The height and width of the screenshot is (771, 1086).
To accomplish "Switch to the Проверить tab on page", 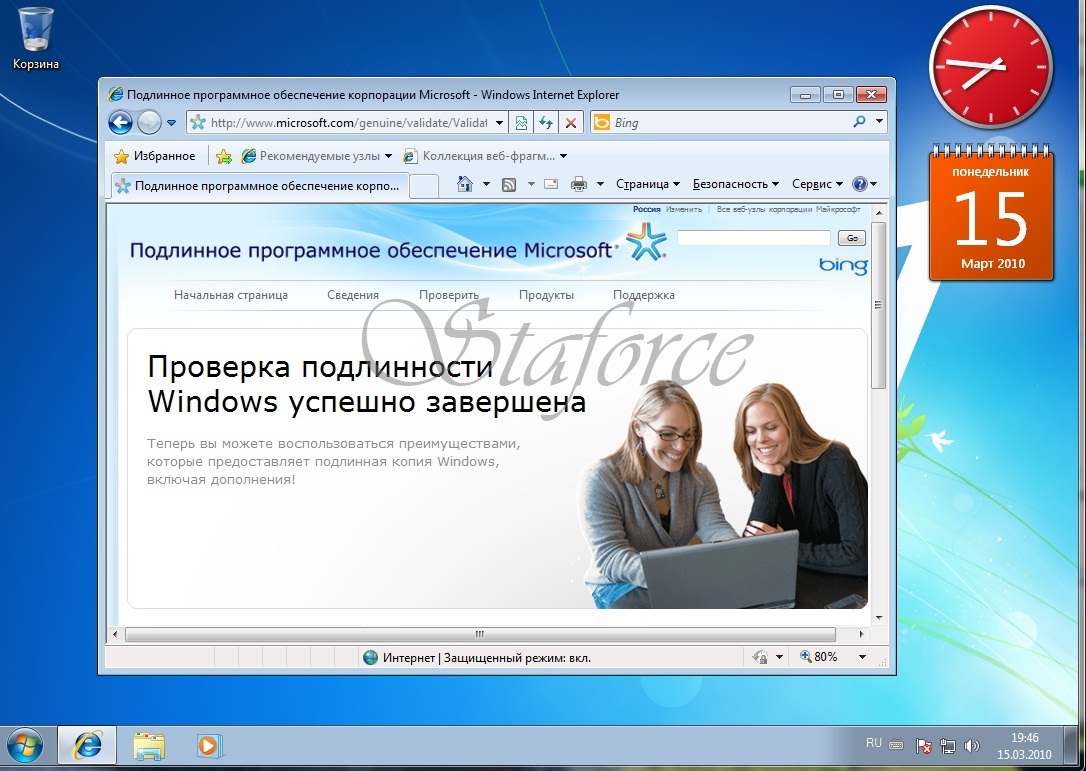I will point(447,295).
